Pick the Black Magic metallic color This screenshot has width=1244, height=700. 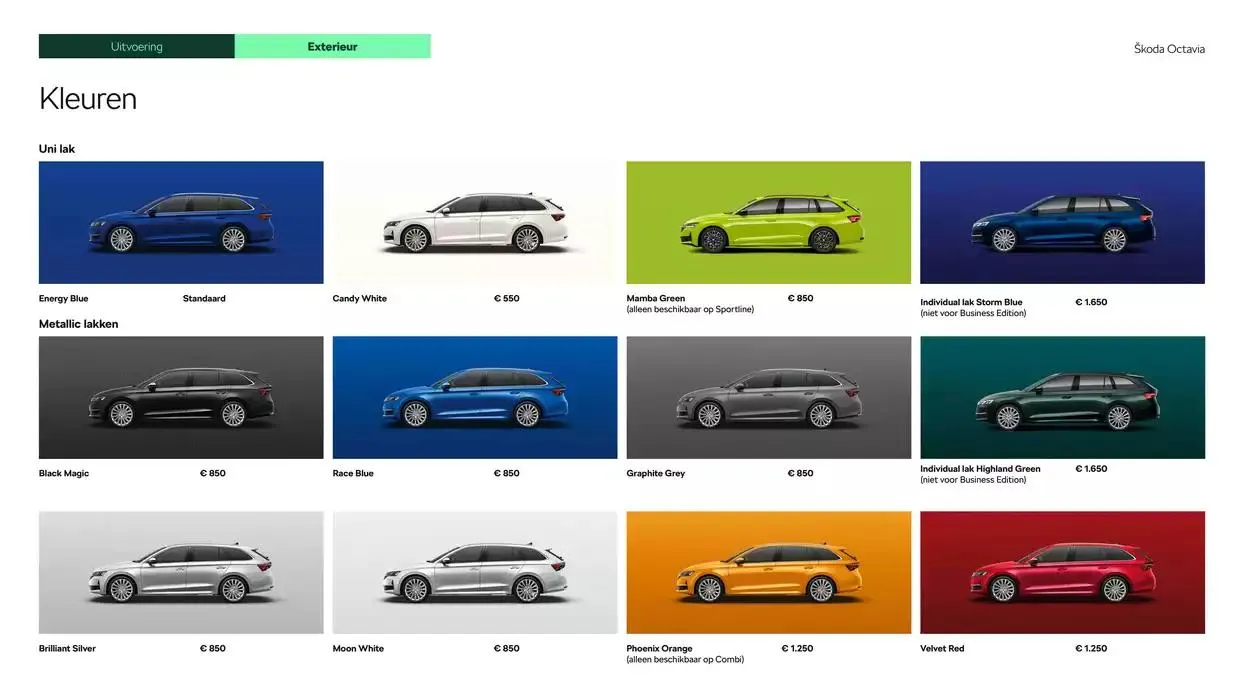180,397
